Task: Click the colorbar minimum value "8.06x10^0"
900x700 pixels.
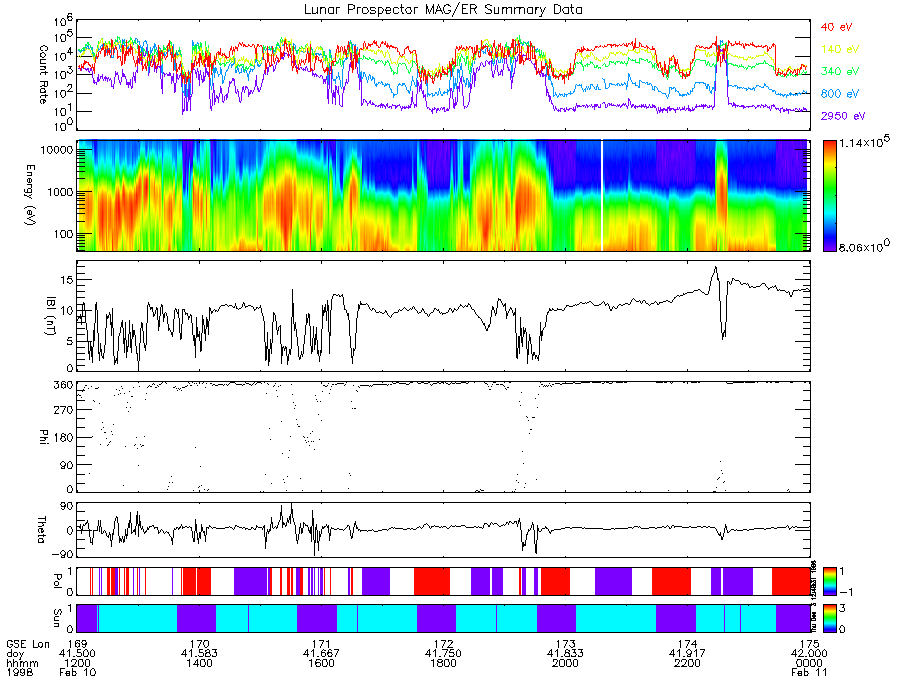Action: (866, 247)
